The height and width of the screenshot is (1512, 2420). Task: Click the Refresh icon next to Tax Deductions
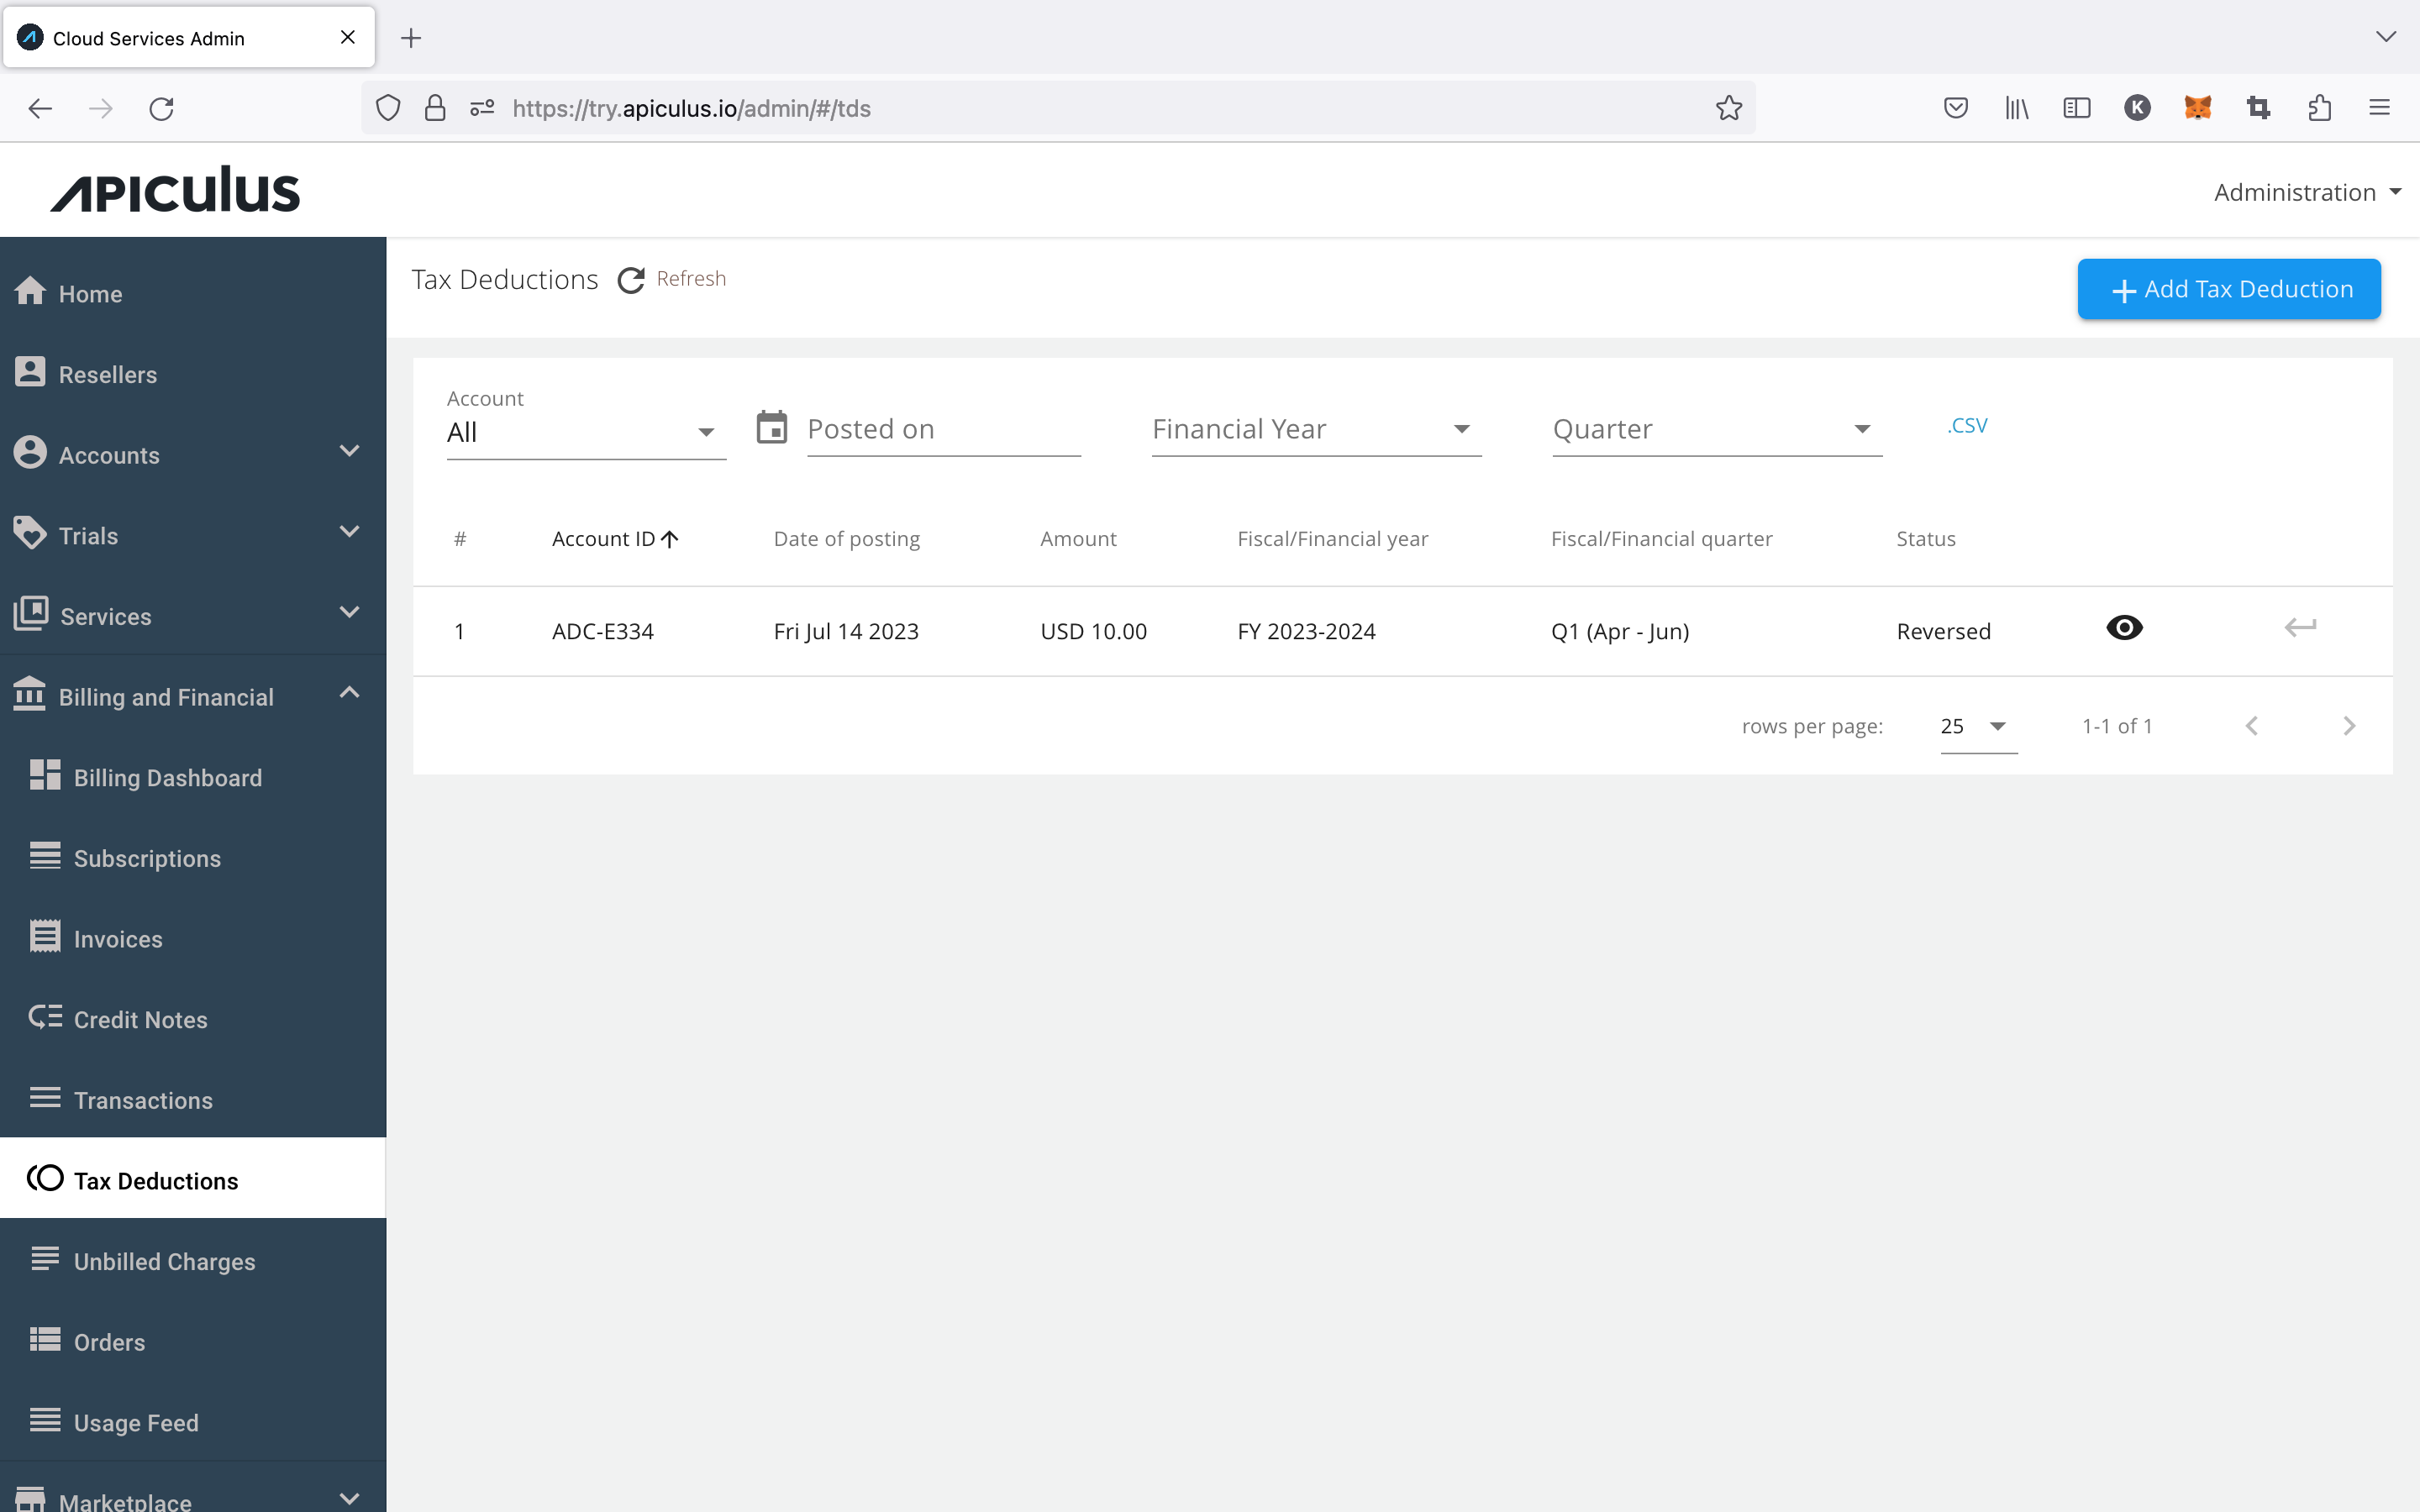pyautogui.click(x=631, y=279)
